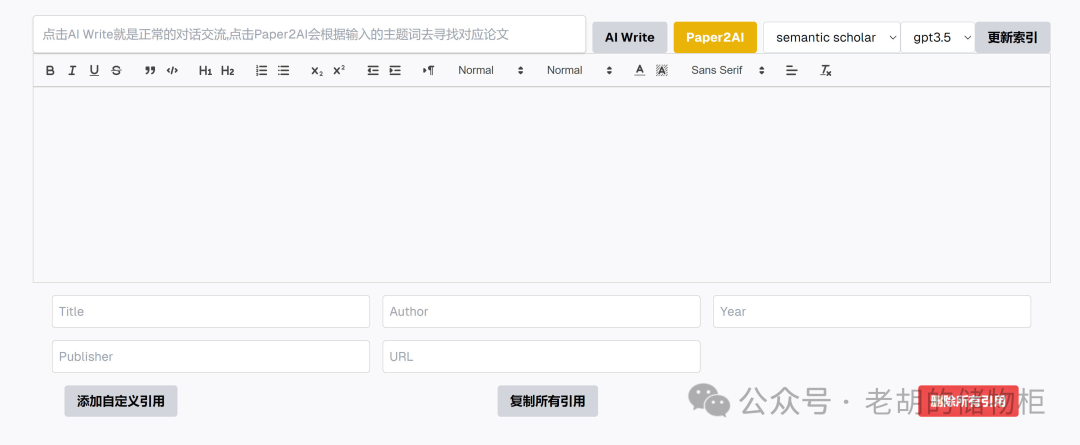Create a bulleted list
This screenshot has height=445, width=1080.
(283, 70)
